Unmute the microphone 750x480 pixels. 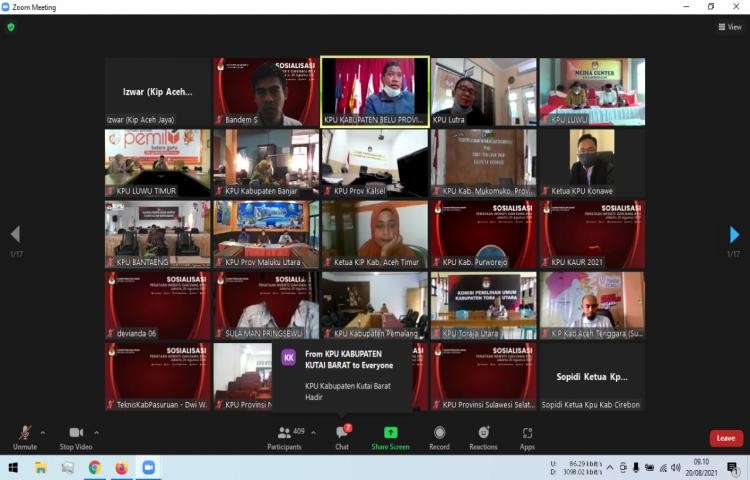tap(25, 436)
